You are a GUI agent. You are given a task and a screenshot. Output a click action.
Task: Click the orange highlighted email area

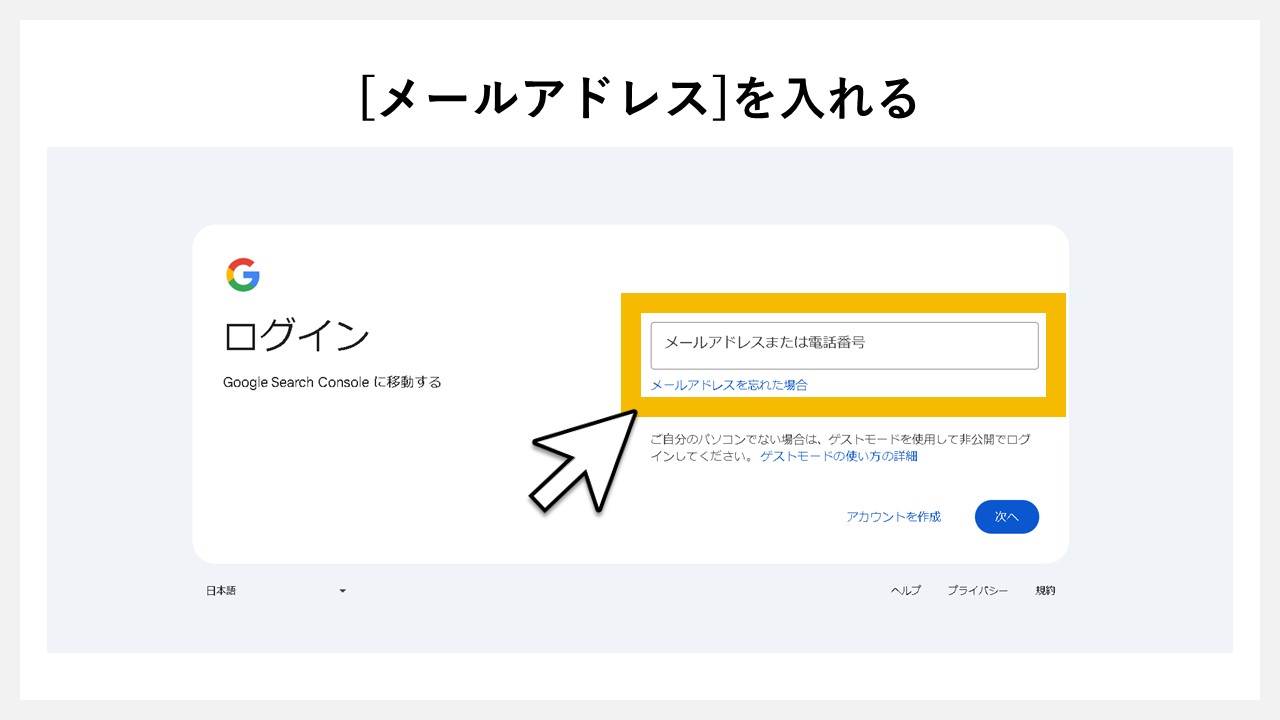coord(843,355)
